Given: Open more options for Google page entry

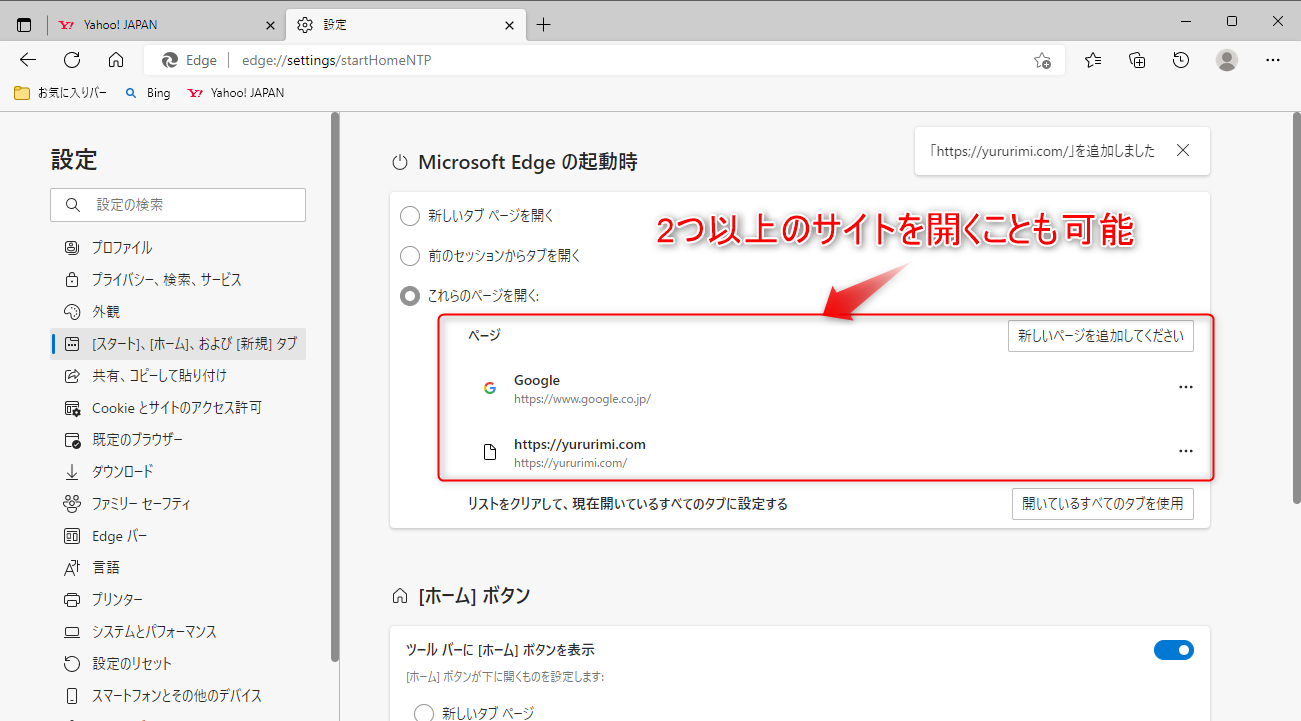Looking at the screenshot, I should coord(1186,387).
